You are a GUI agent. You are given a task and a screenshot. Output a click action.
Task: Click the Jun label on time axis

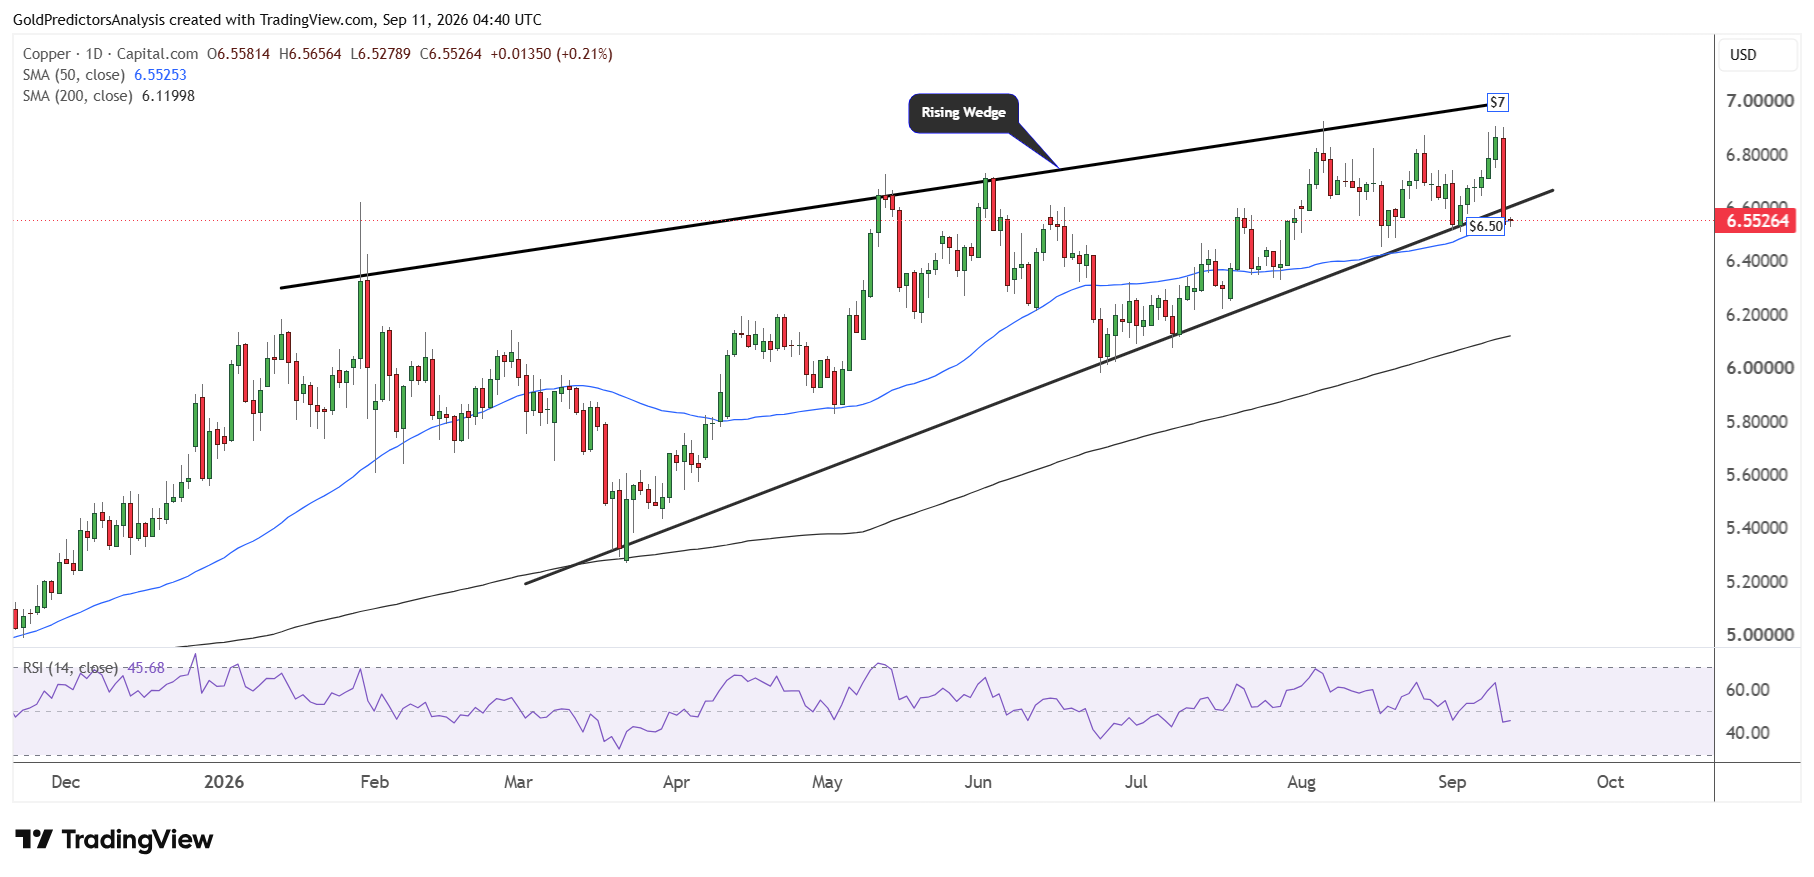point(978,782)
